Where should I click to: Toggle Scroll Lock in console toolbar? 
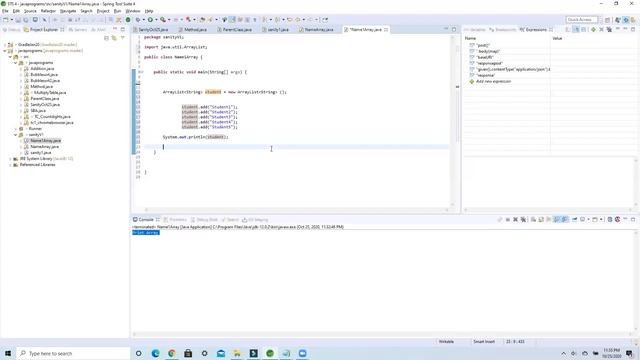(x=541, y=220)
